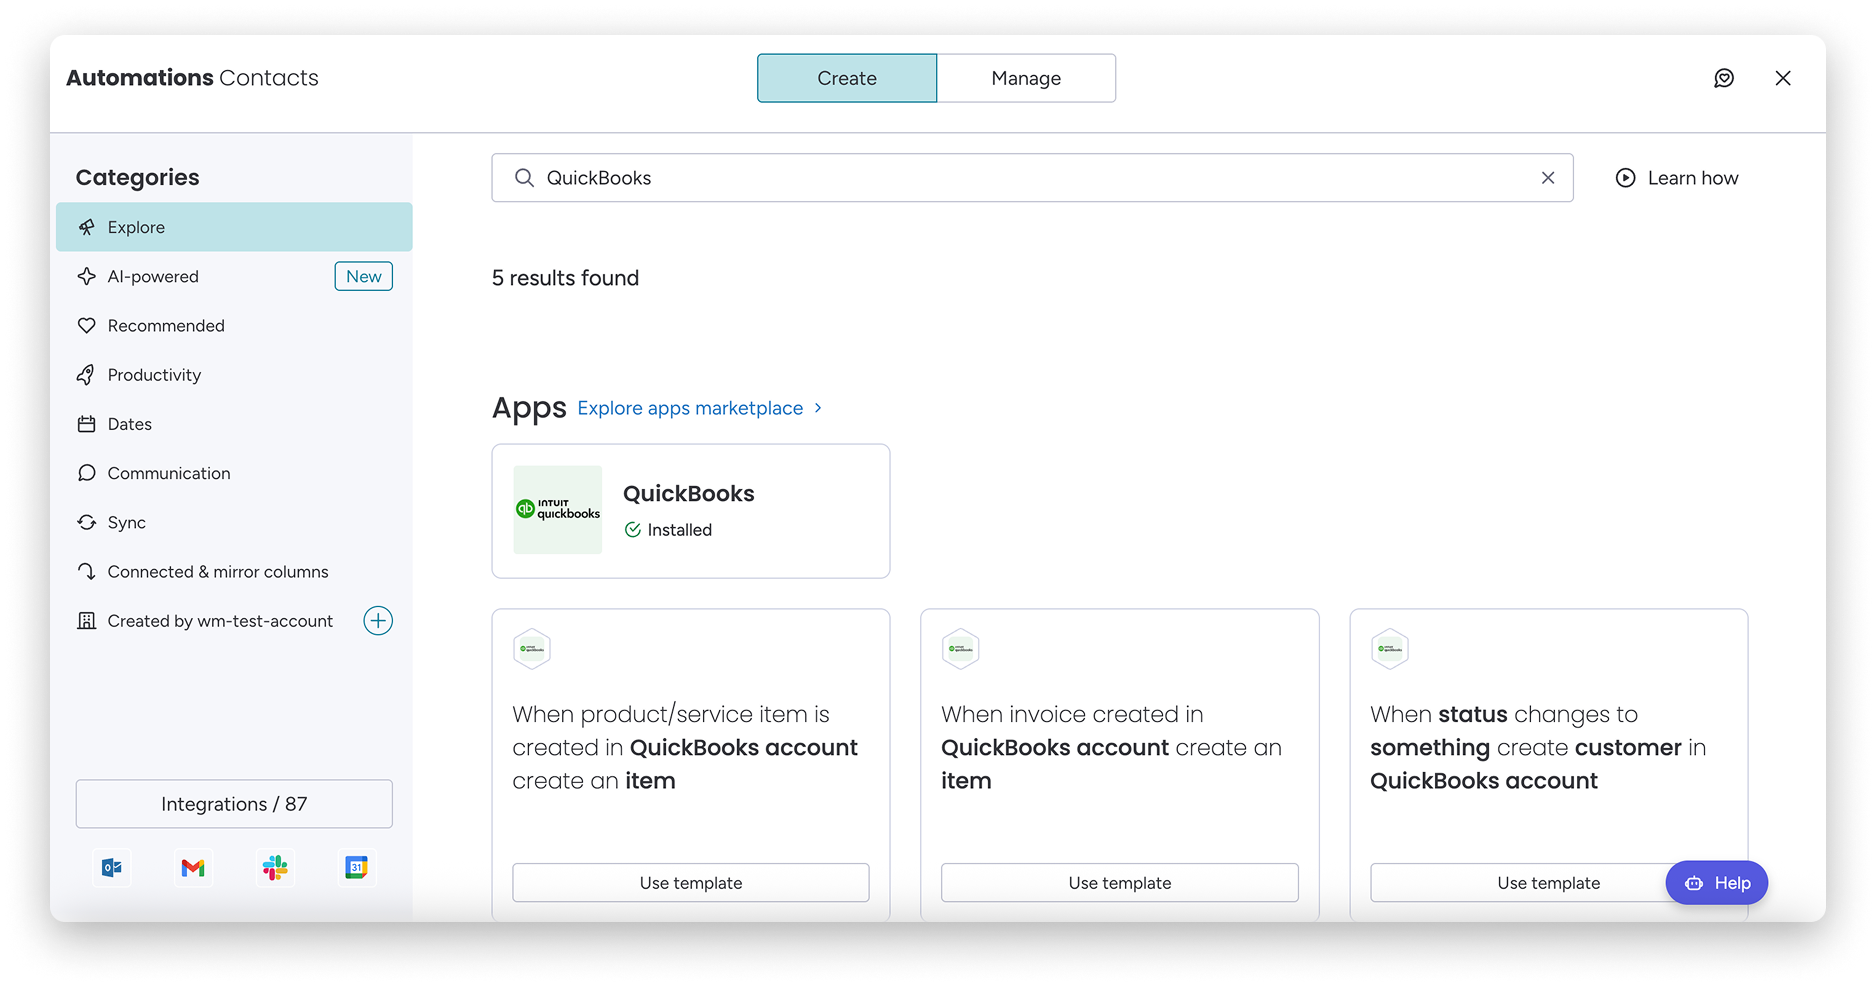Screen dimensions: 1876x987
Task: Click the Outlook integration icon
Action: [x=112, y=867]
